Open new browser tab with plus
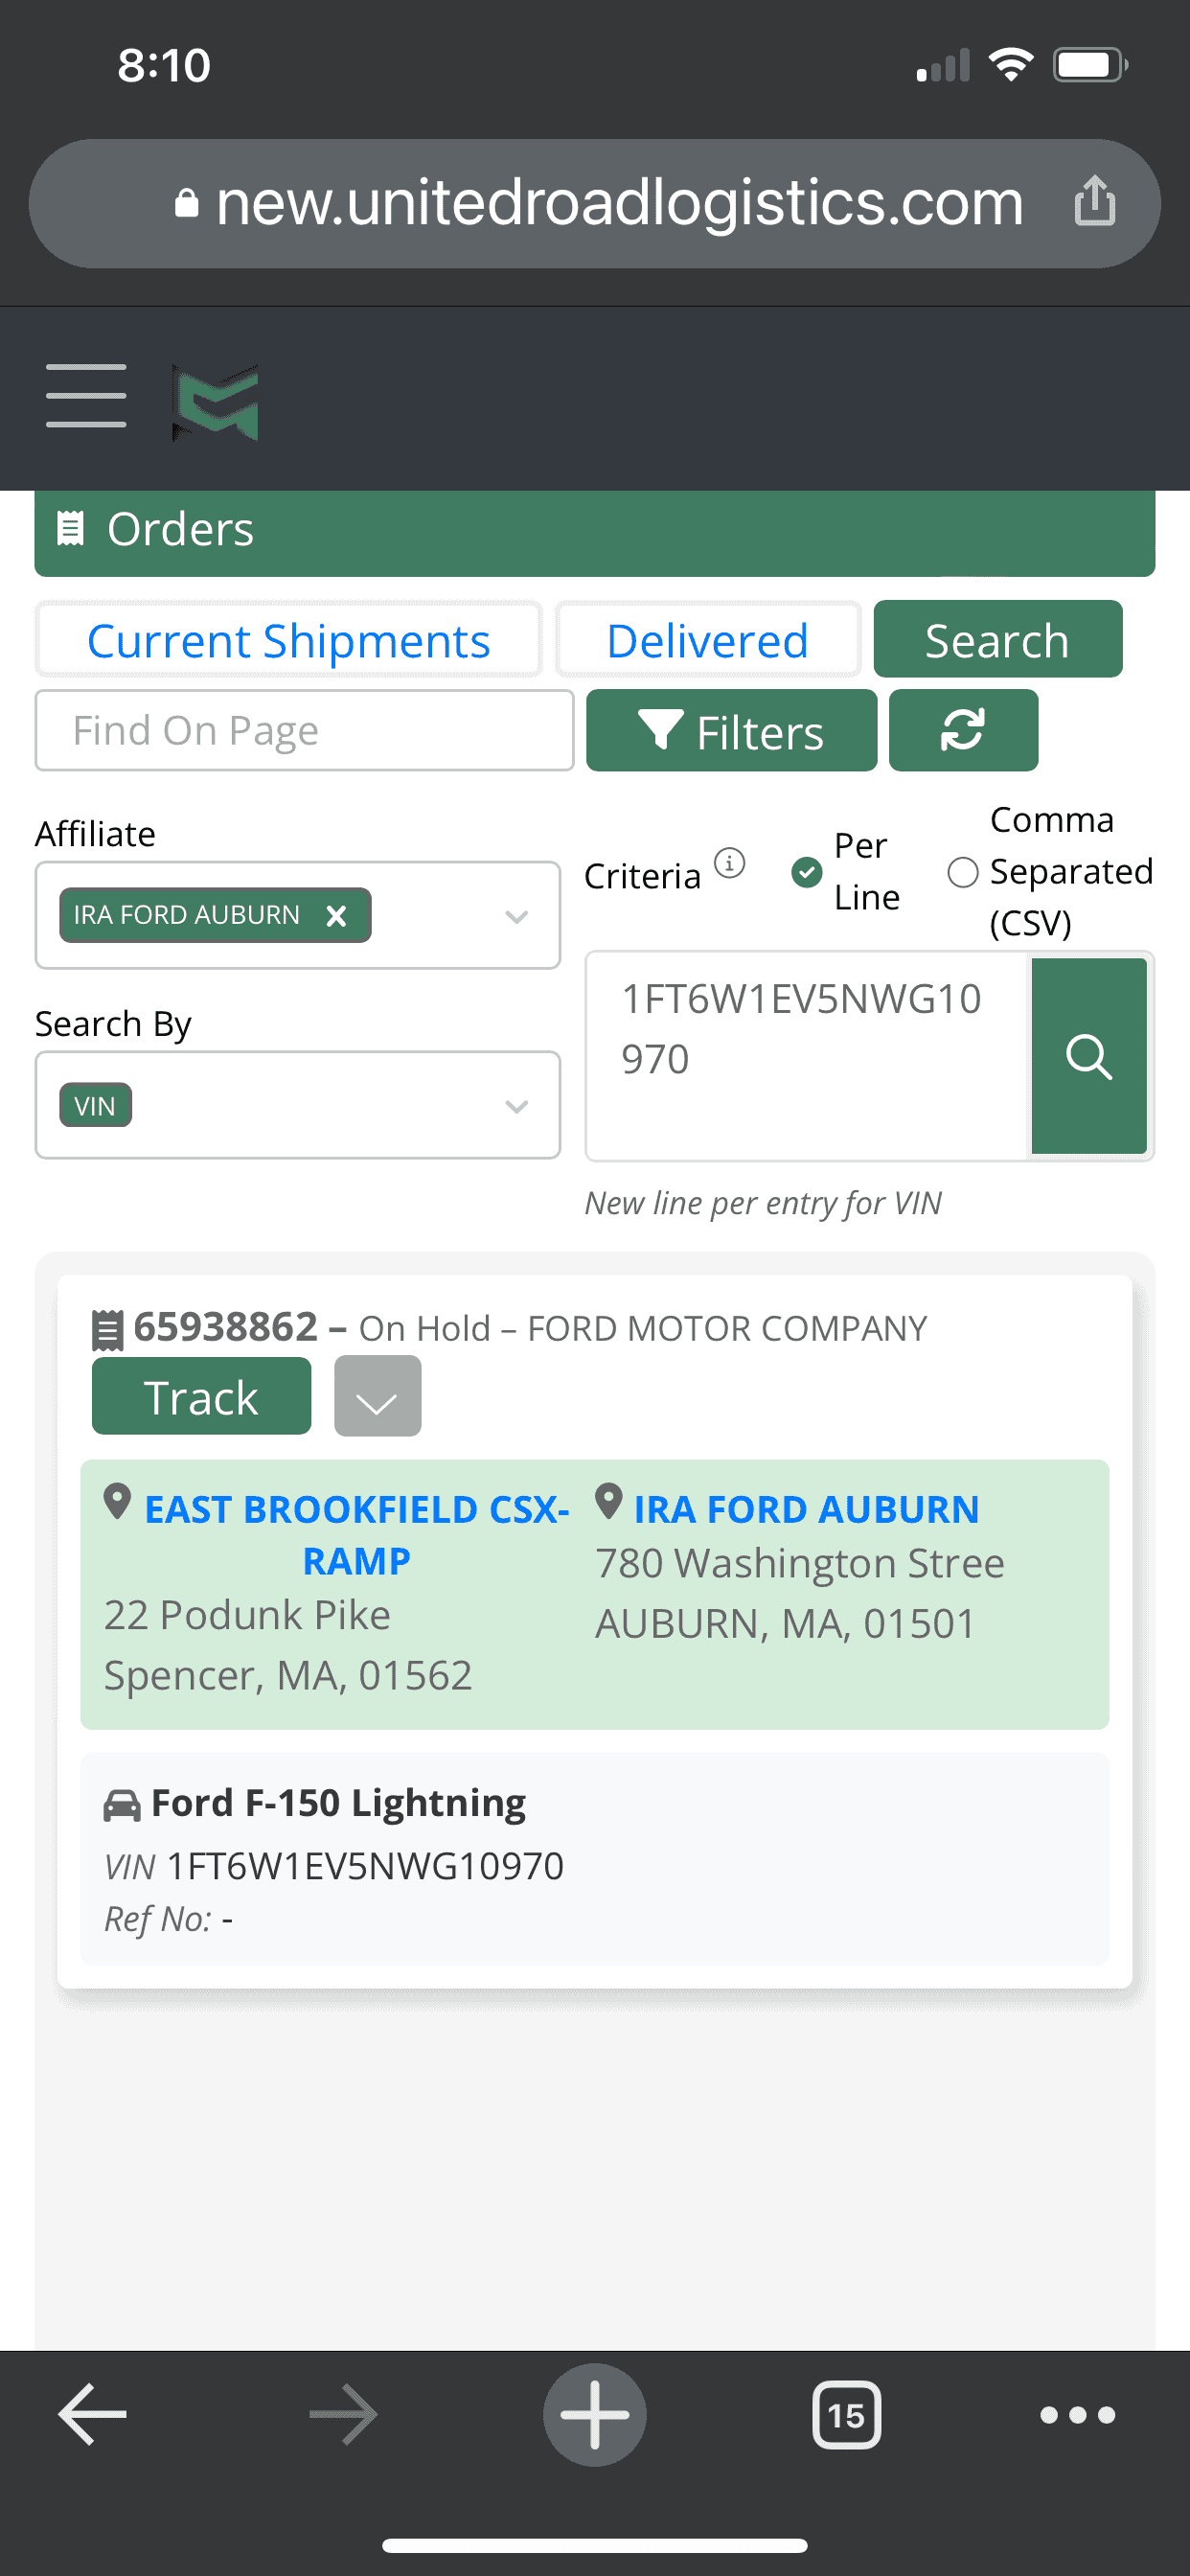Image resolution: width=1190 pixels, height=2576 pixels. pos(594,2414)
